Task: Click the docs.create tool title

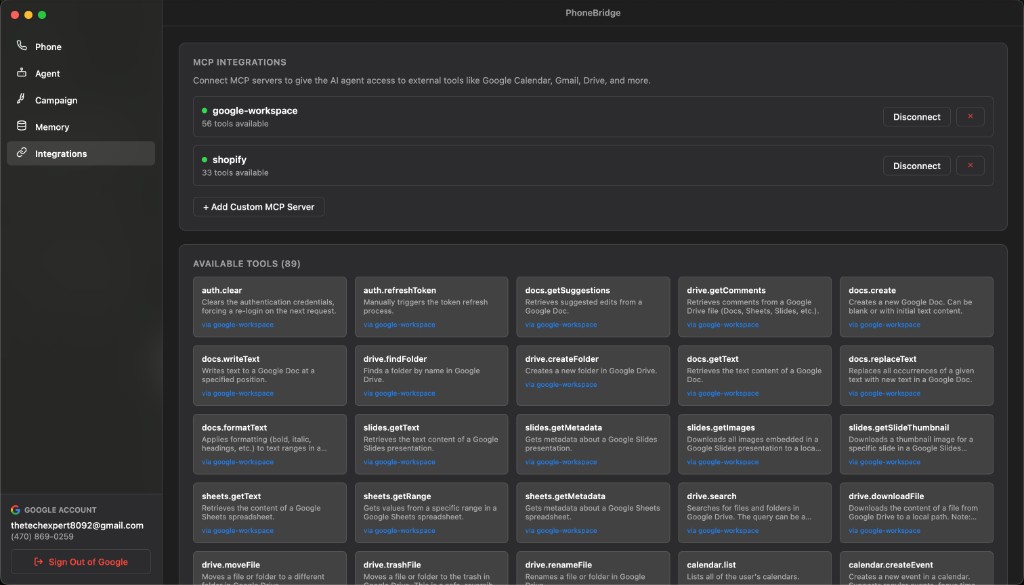Action: pyautogui.click(x=872, y=291)
